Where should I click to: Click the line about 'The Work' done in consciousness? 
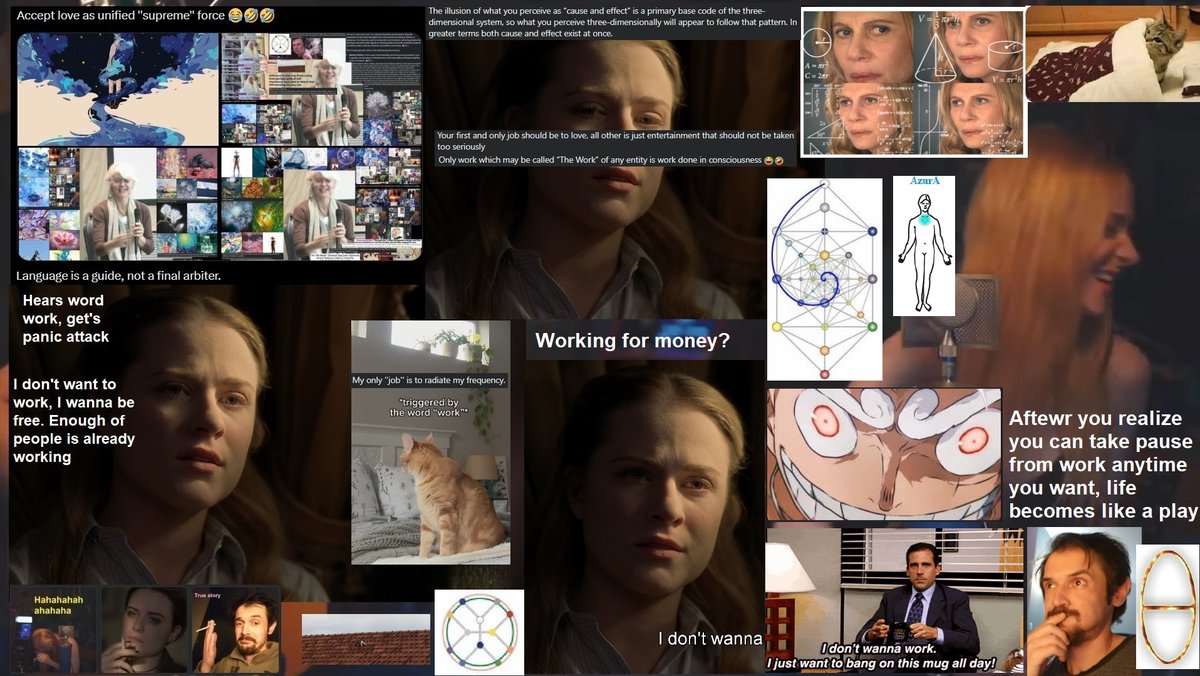[610, 160]
